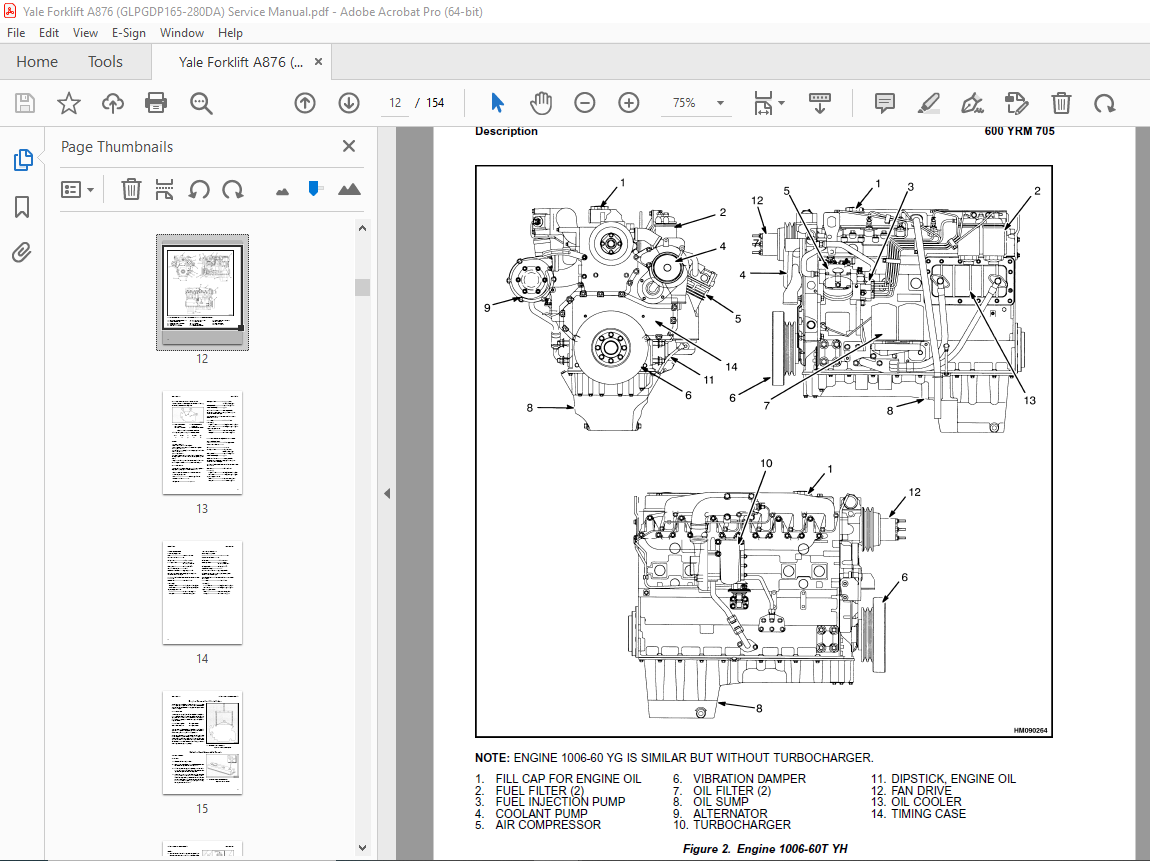Viewport: 1150px width, 861px height.
Task: Toggle the Page Thumbnails sidebar icon
Action: click(23, 160)
